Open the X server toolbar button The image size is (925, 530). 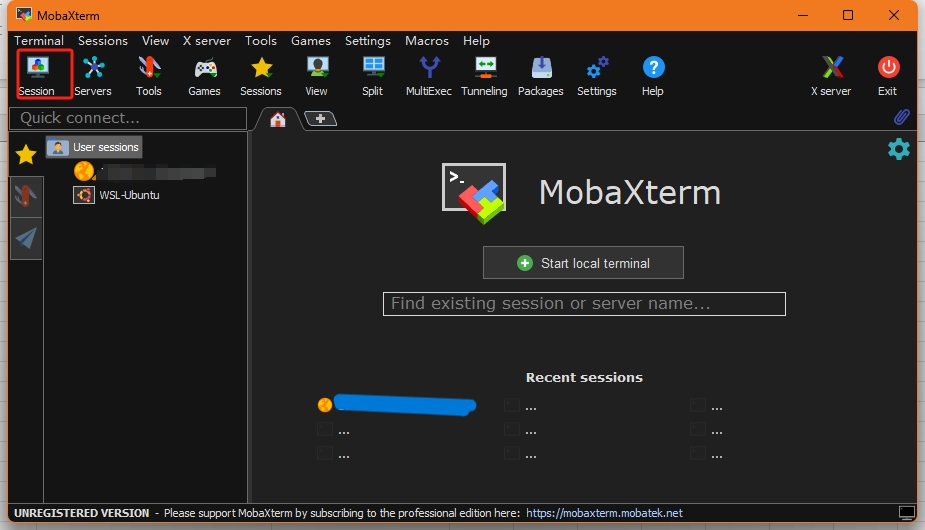(x=831, y=75)
